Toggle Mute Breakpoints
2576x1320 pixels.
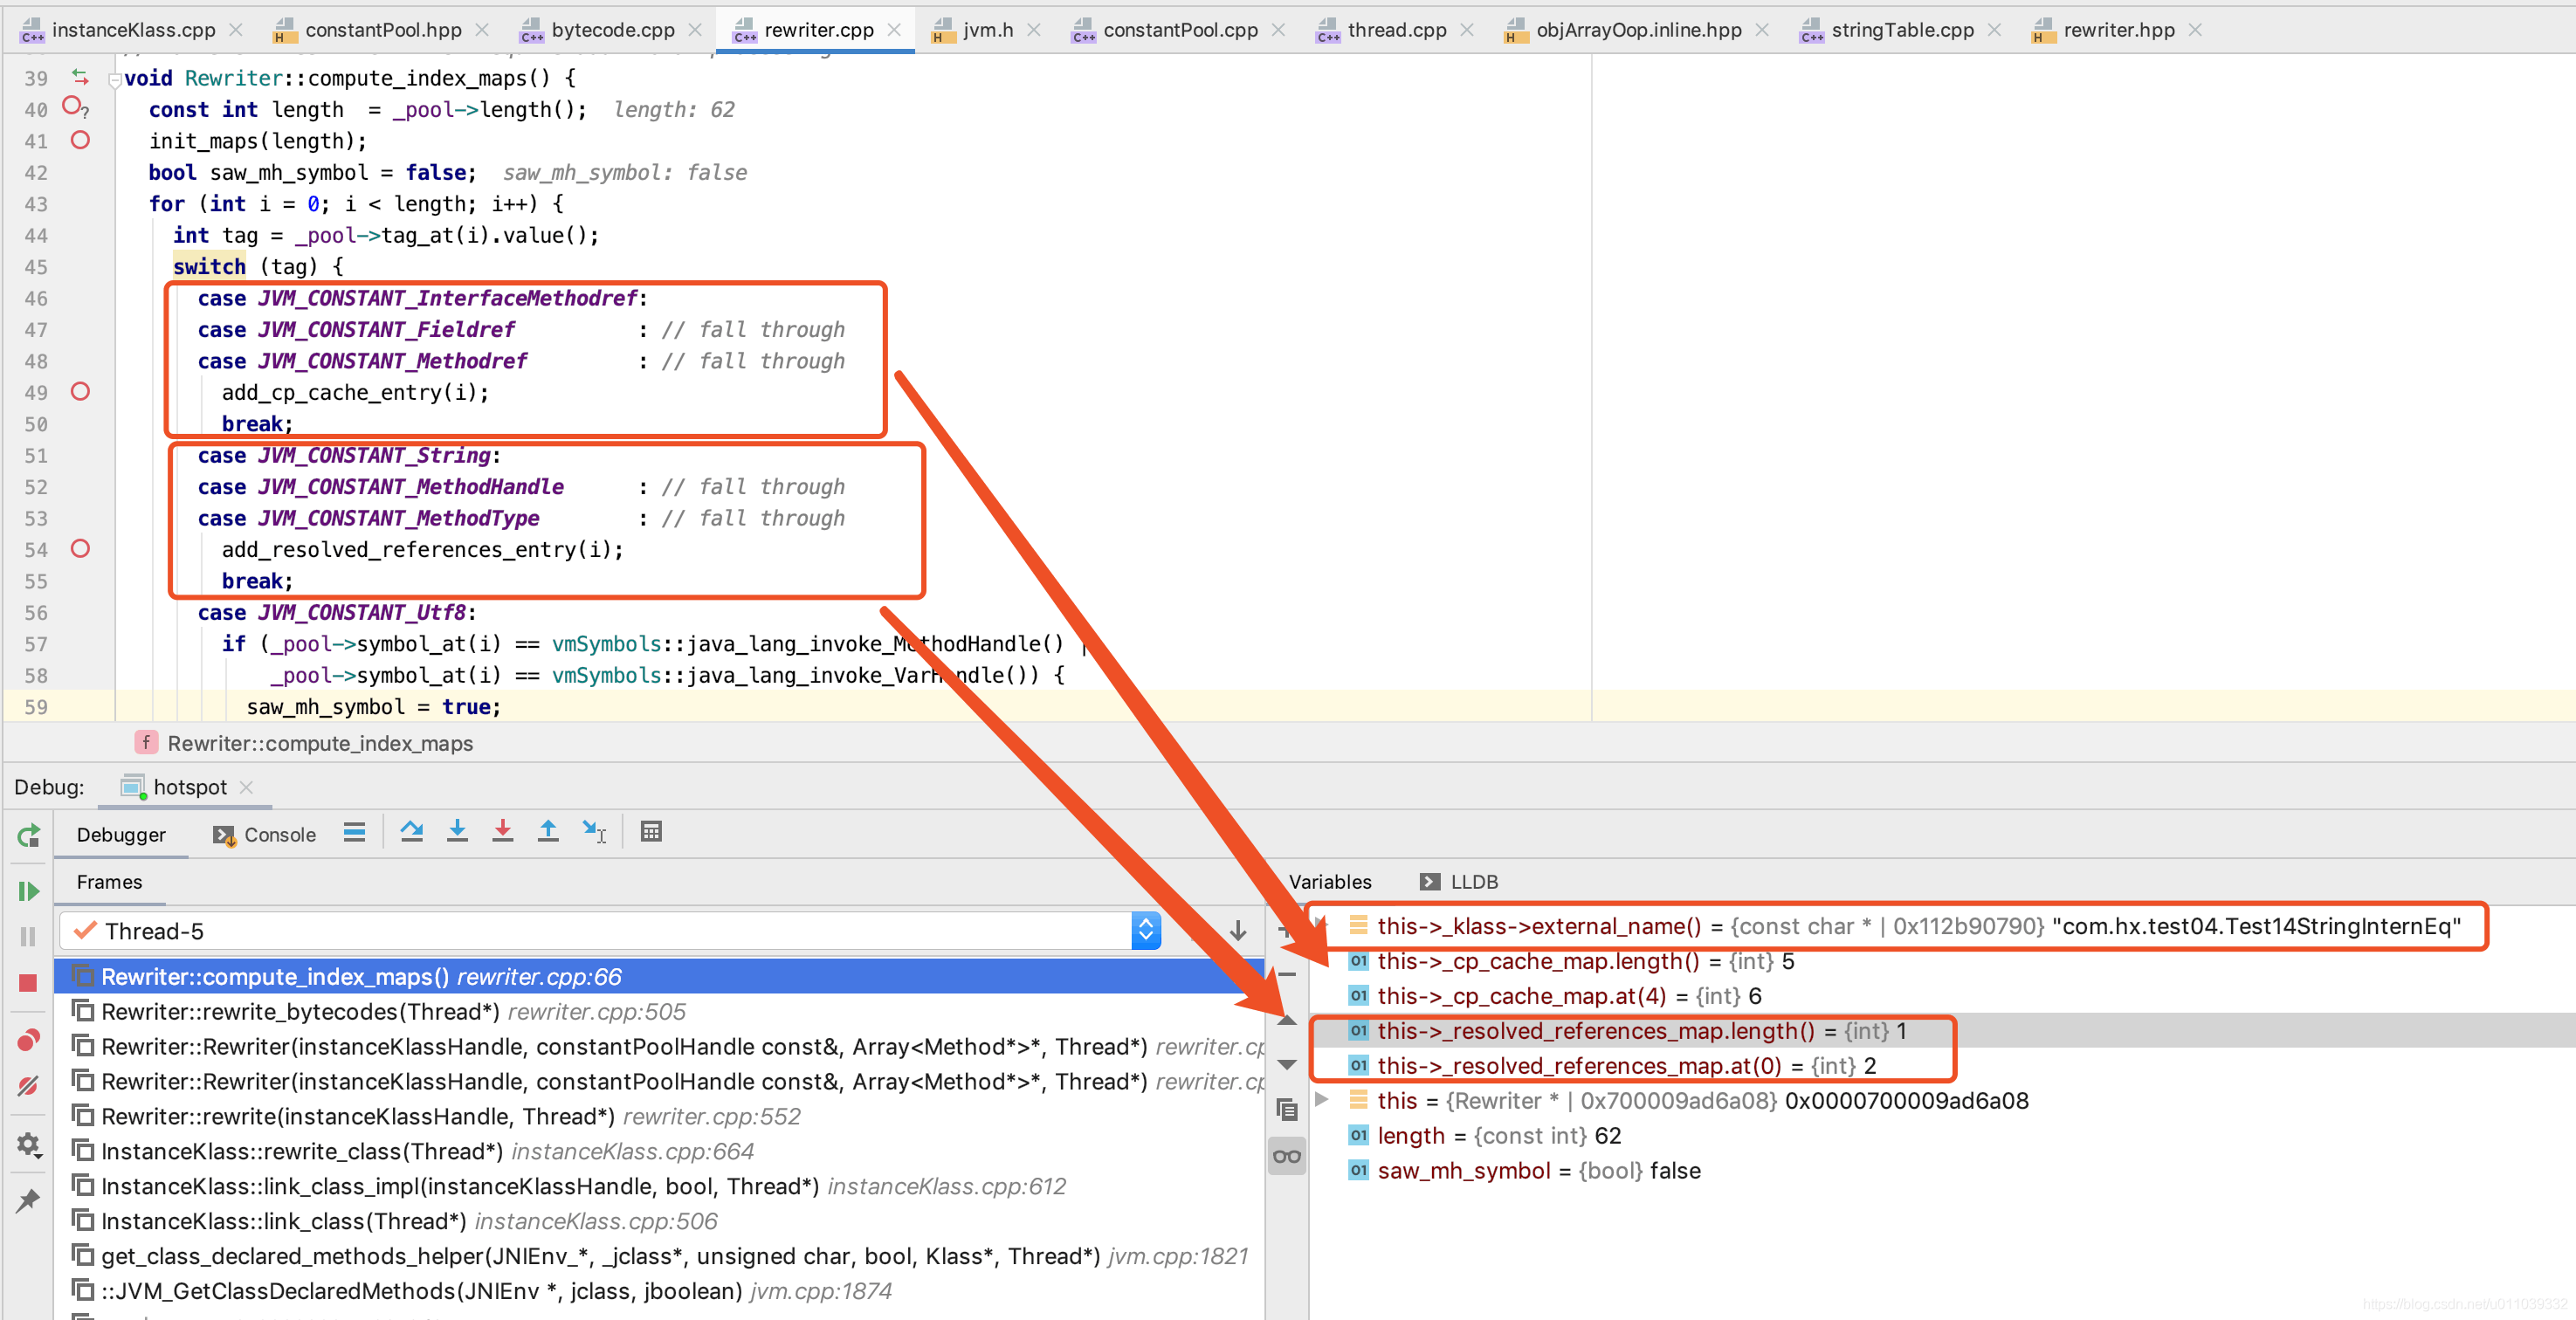coord(28,1086)
